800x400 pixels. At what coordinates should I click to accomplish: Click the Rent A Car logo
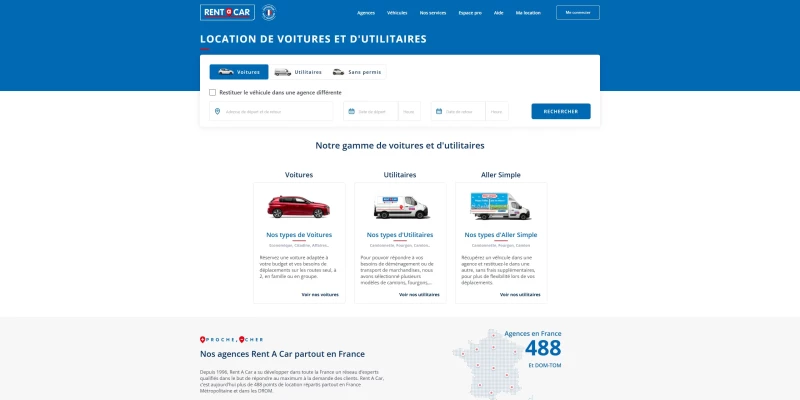tap(227, 12)
